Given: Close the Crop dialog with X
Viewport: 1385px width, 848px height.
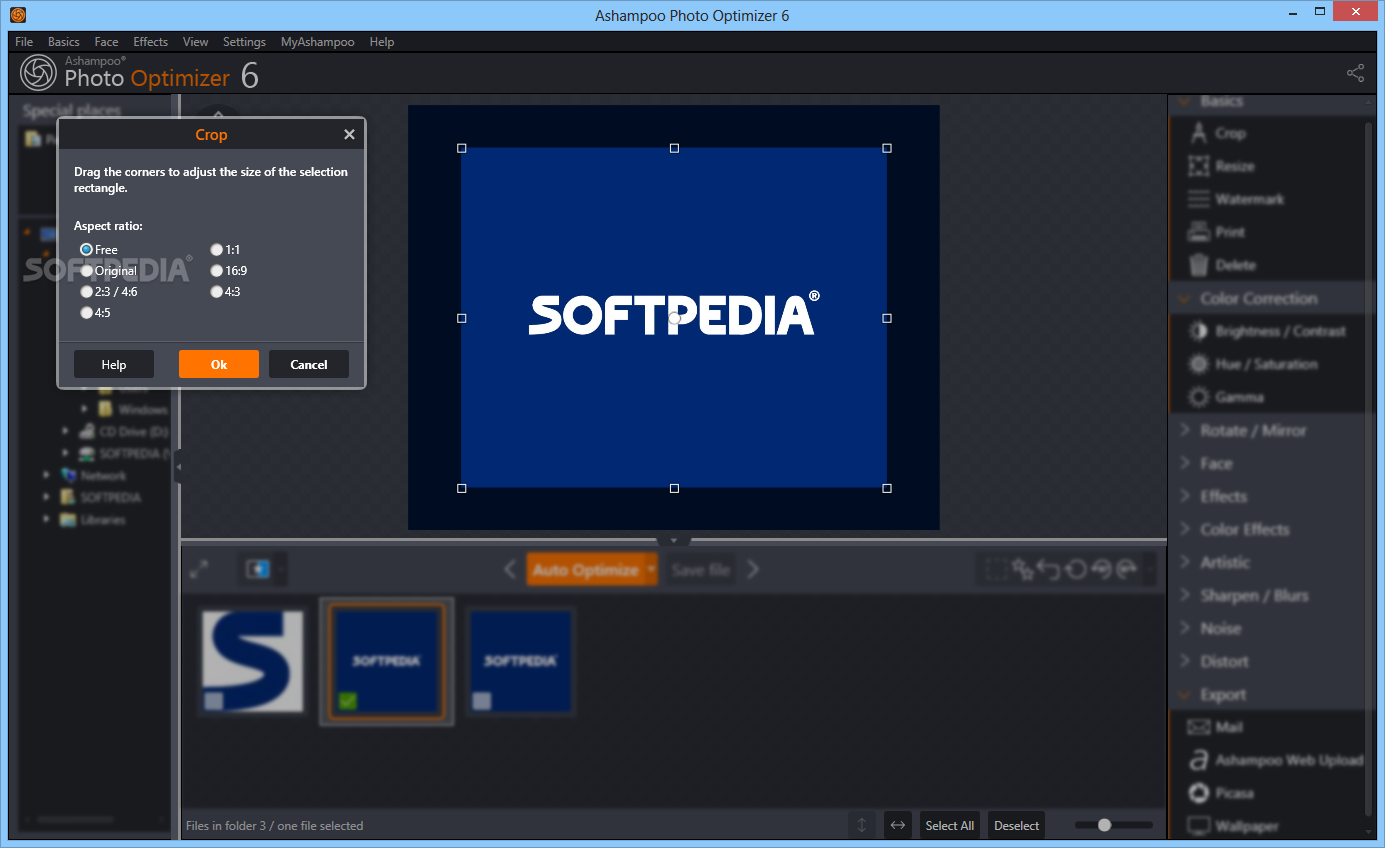Looking at the screenshot, I should (349, 134).
